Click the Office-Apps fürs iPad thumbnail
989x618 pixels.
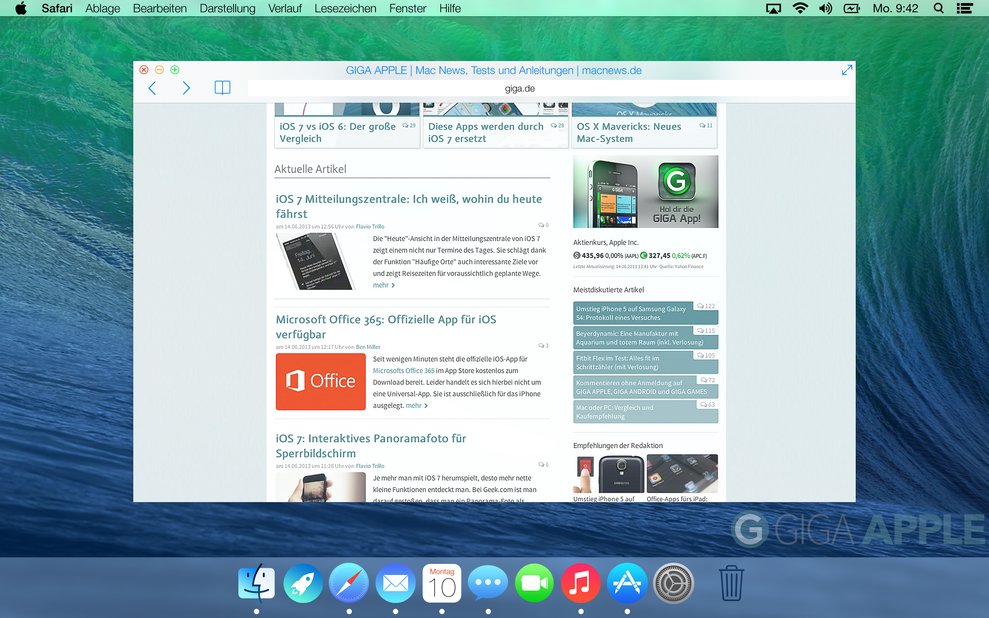[682, 474]
